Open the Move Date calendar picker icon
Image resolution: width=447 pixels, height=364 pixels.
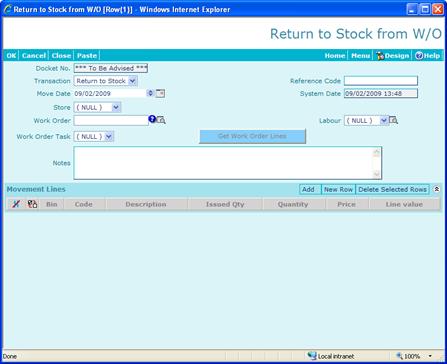pyautogui.click(x=161, y=94)
